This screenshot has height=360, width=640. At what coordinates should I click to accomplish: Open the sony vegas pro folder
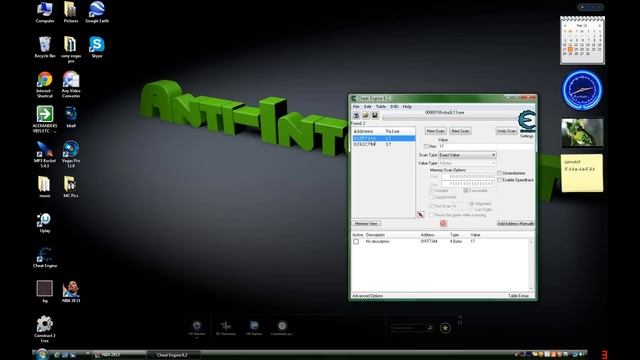tap(71, 50)
